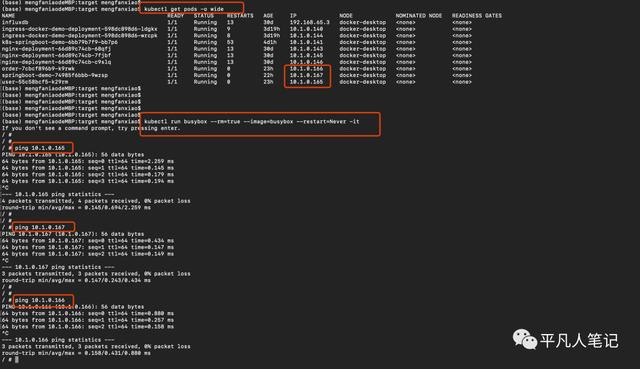
Task: Select the influxdb pod name
Action: pos(15,22)
